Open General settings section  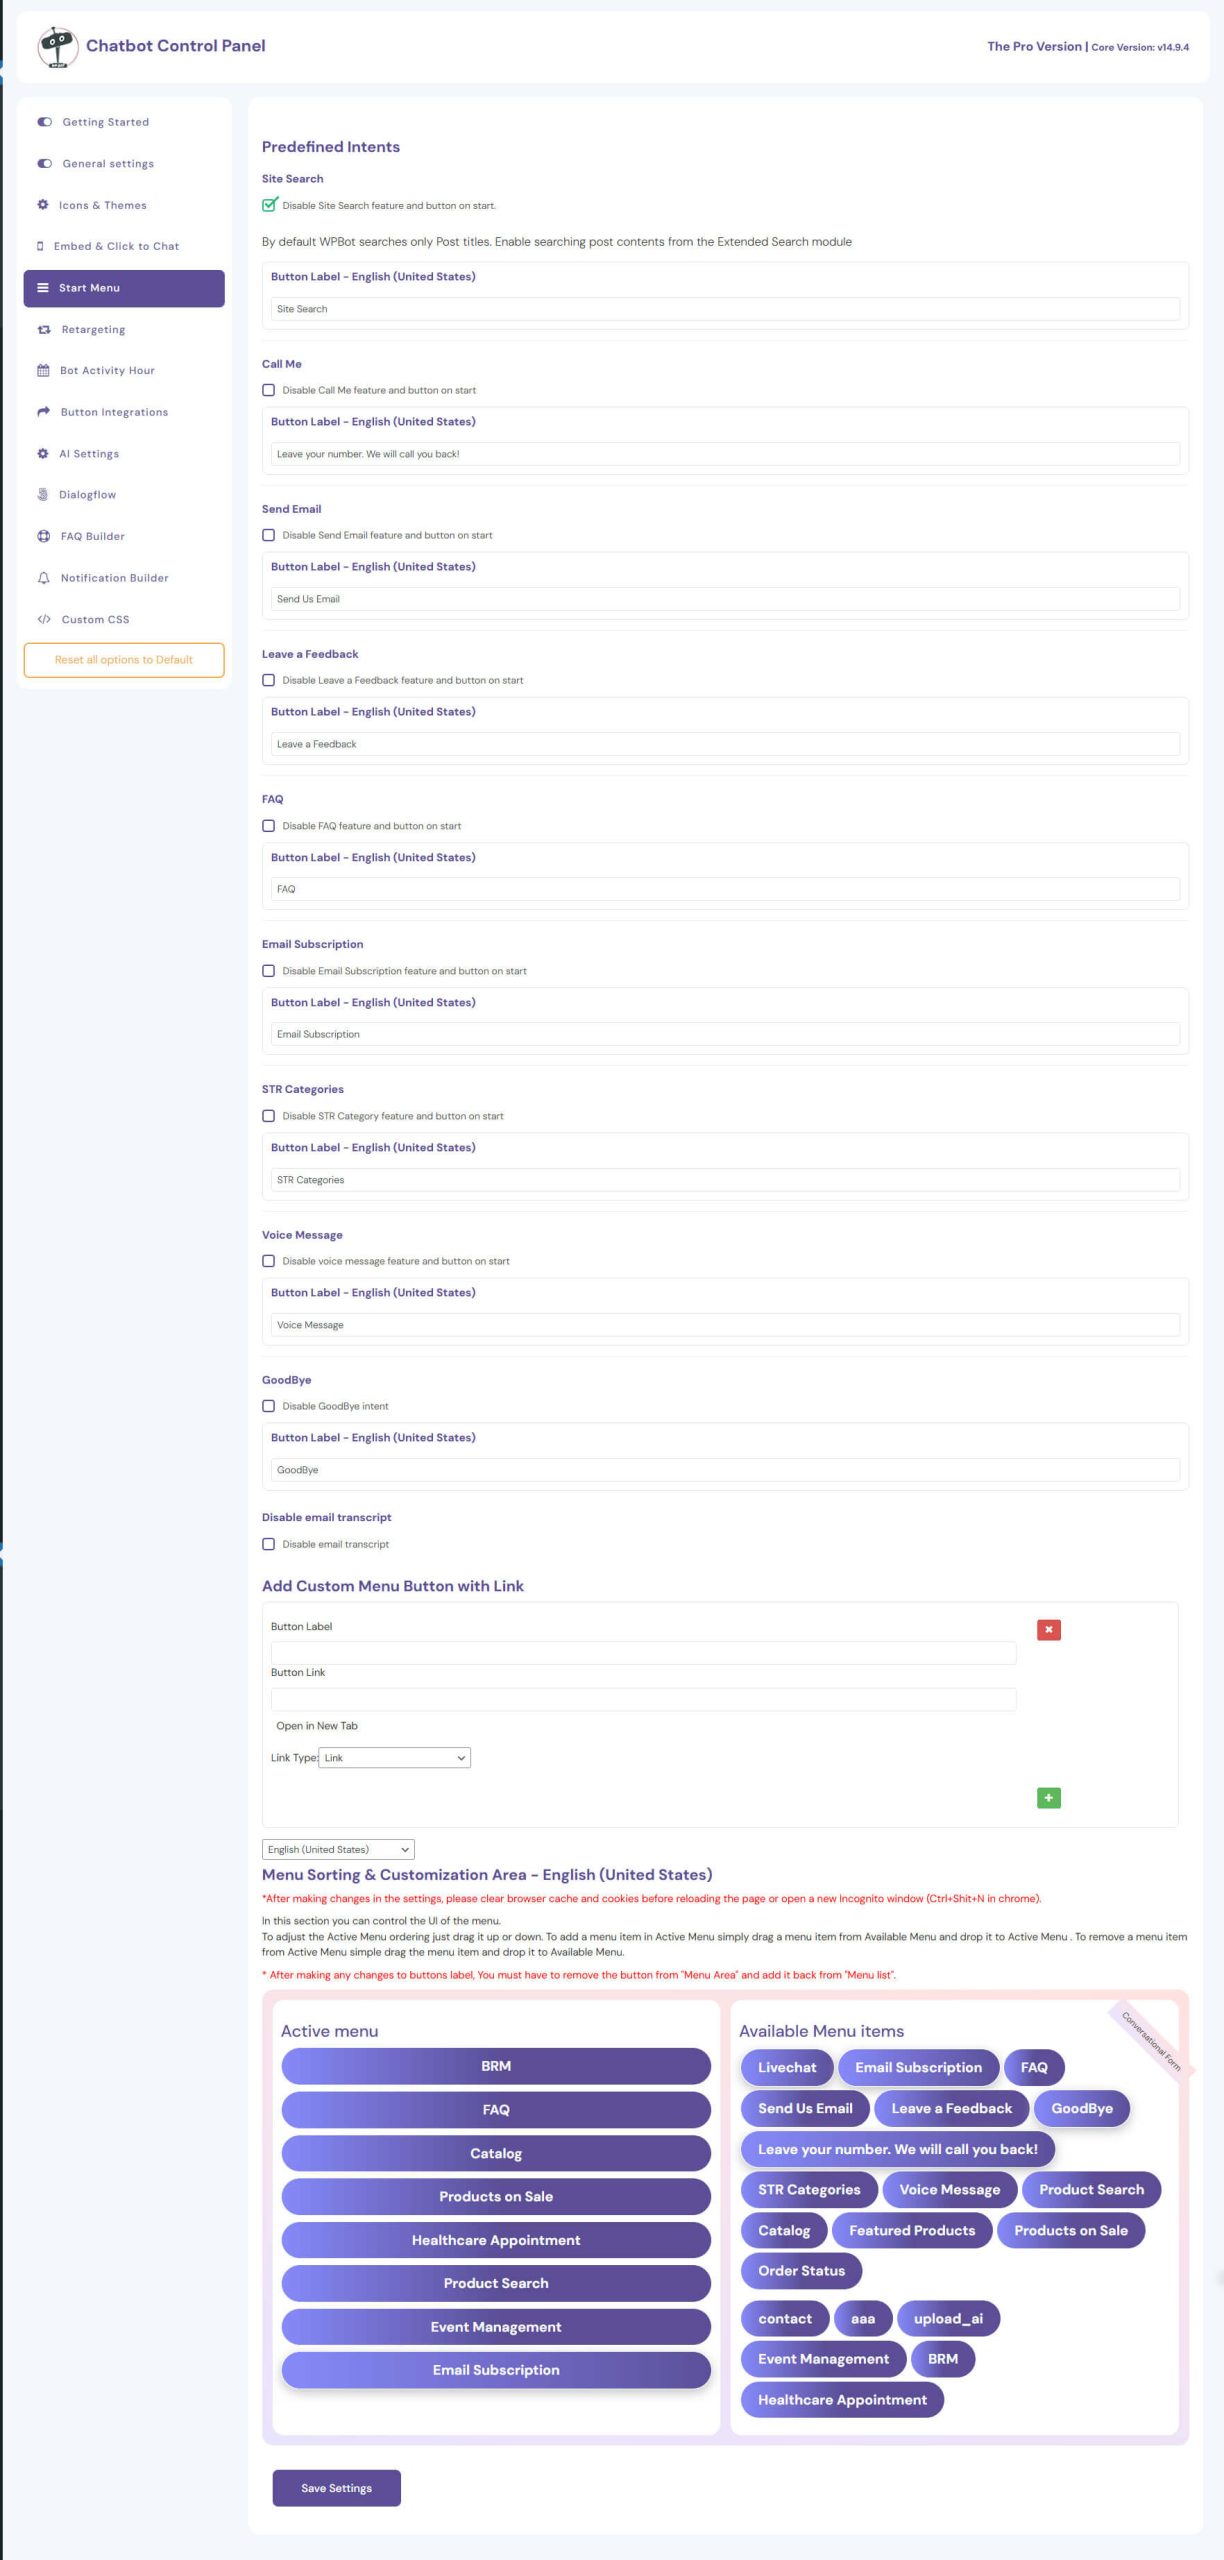[x=124, y=164]
